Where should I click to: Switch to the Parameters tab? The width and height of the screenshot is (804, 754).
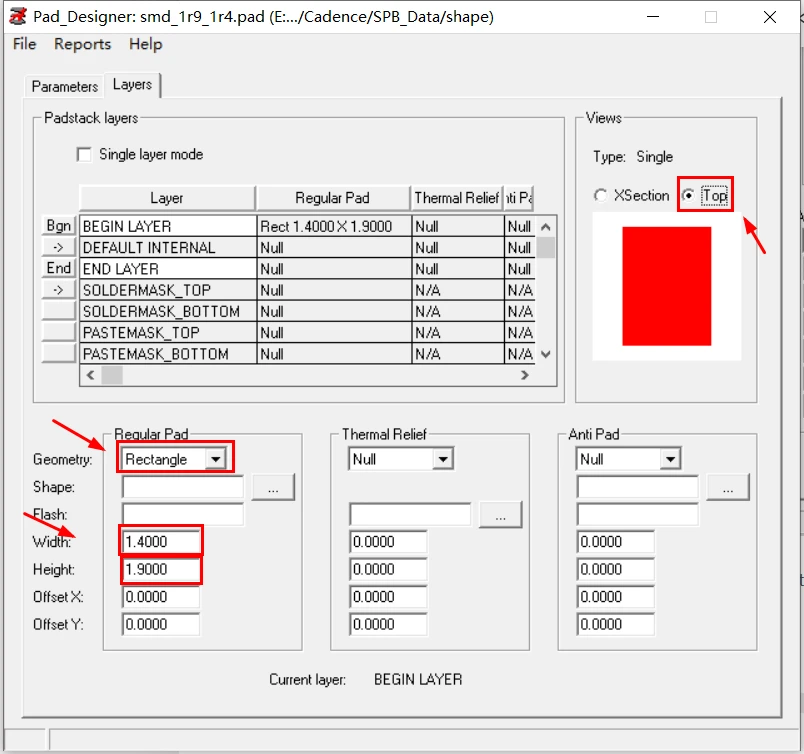click(65, 86)
